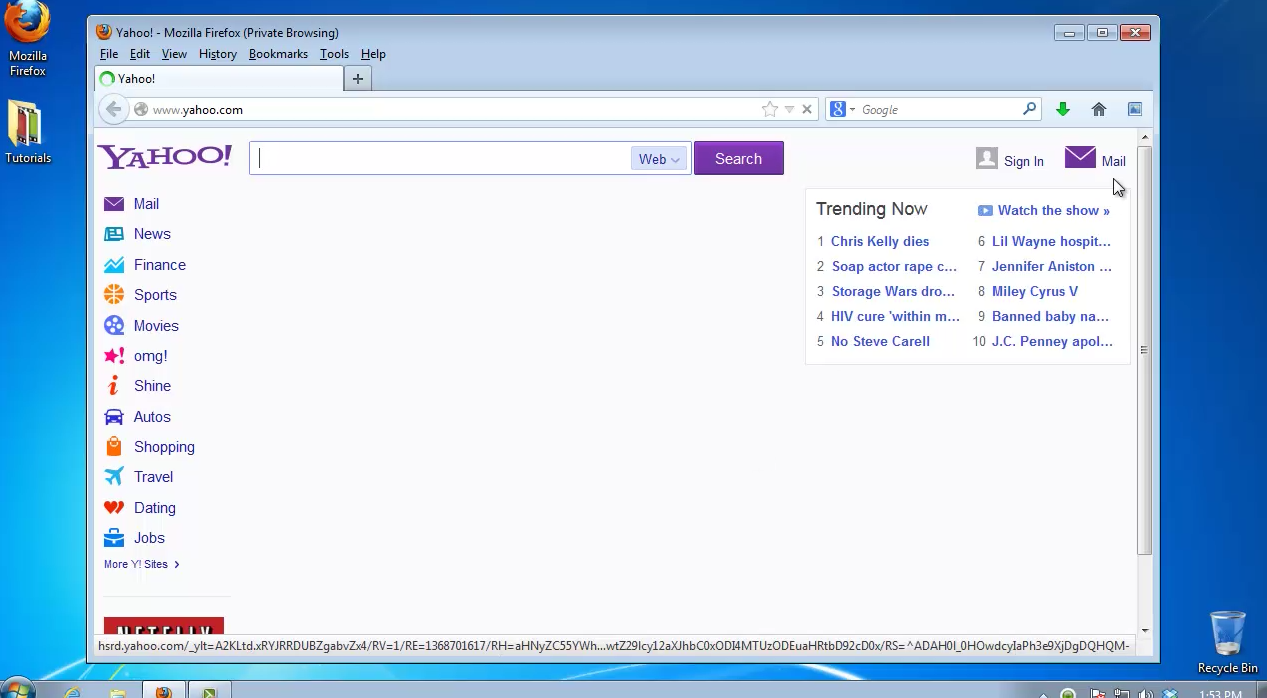1267x698 pixels.
Task: Click the Dating hearts icon
Action: (114, 508)
